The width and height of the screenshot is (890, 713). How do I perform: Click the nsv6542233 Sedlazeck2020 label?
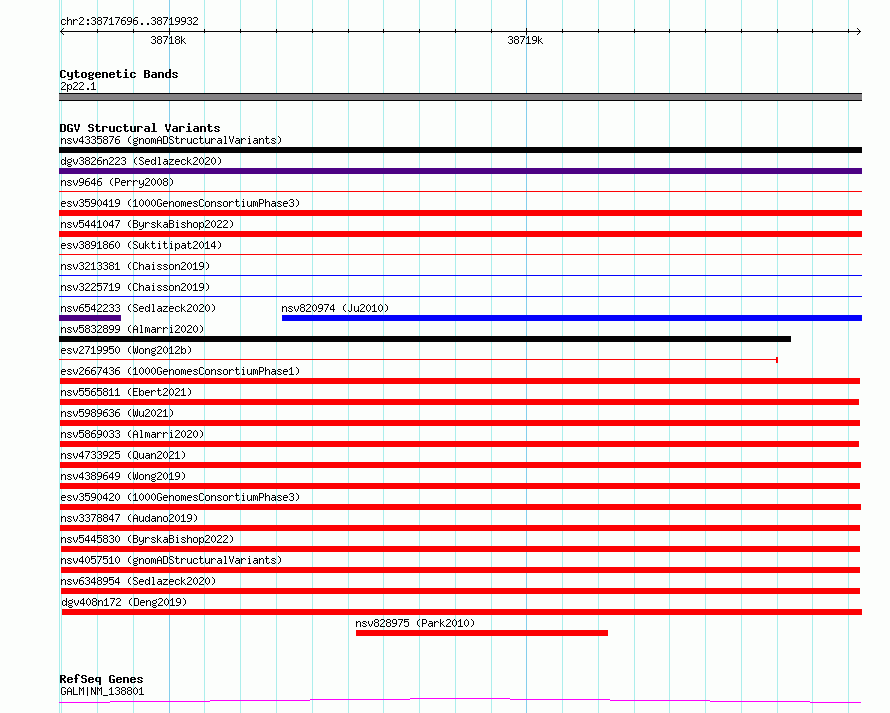[138, 308]
